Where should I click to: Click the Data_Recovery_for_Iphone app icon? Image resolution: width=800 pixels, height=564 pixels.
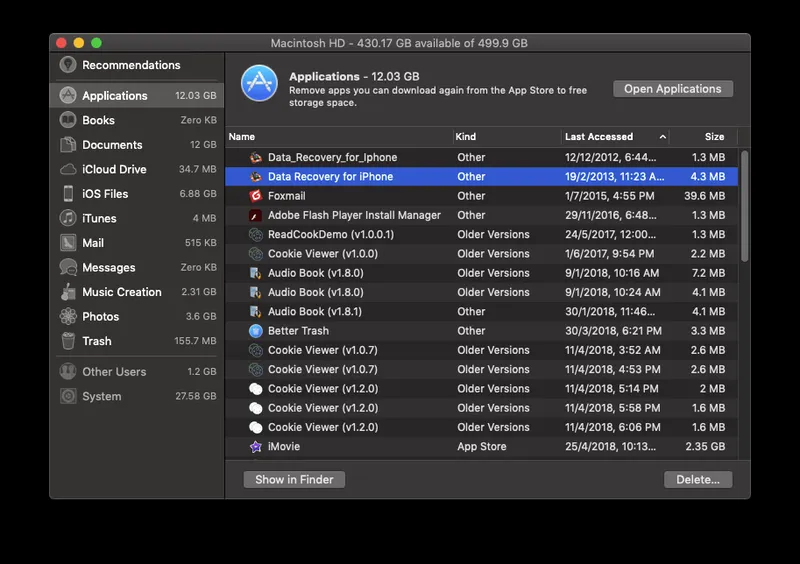256,157
